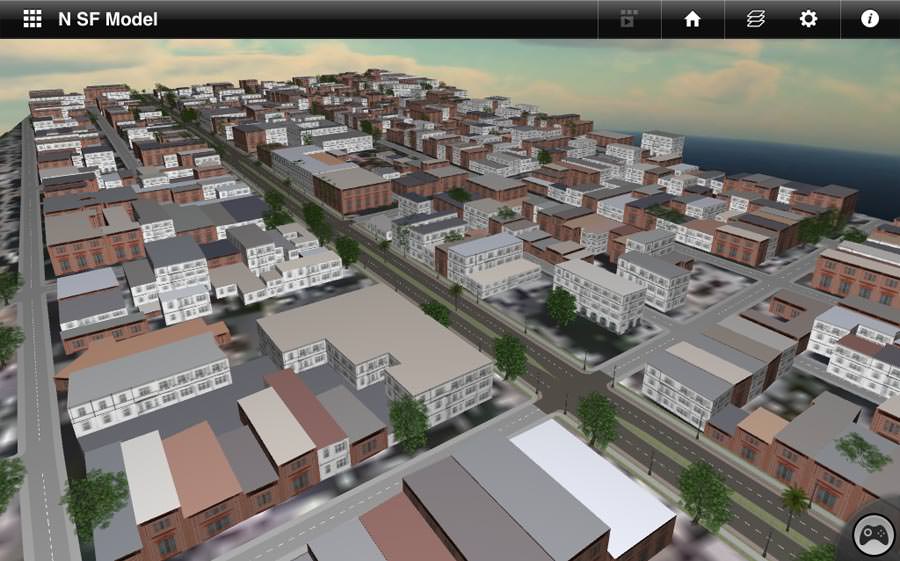Screen dimensions: 900x561
Task: Open the layers panel icon
Action: 755,20
